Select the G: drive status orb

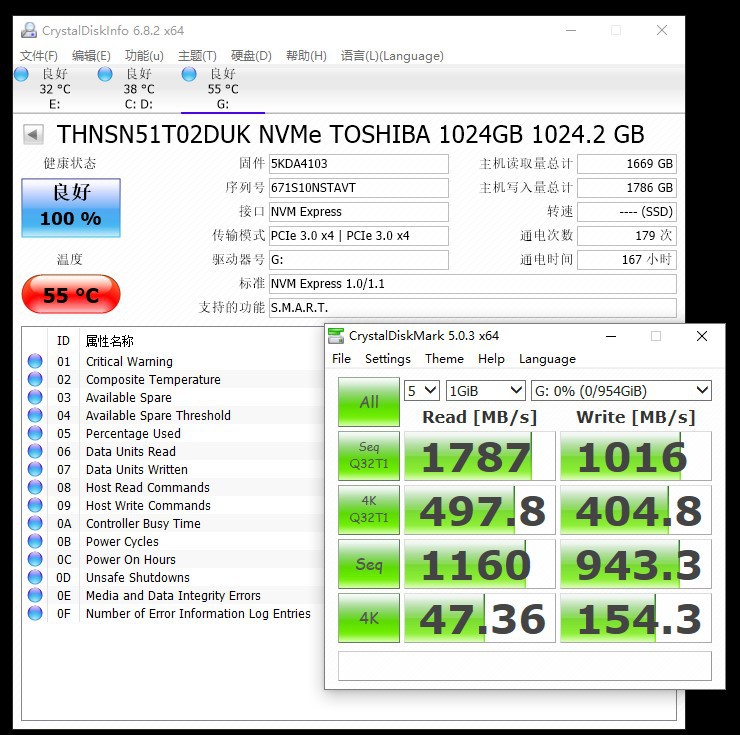[x=189, y=74]
